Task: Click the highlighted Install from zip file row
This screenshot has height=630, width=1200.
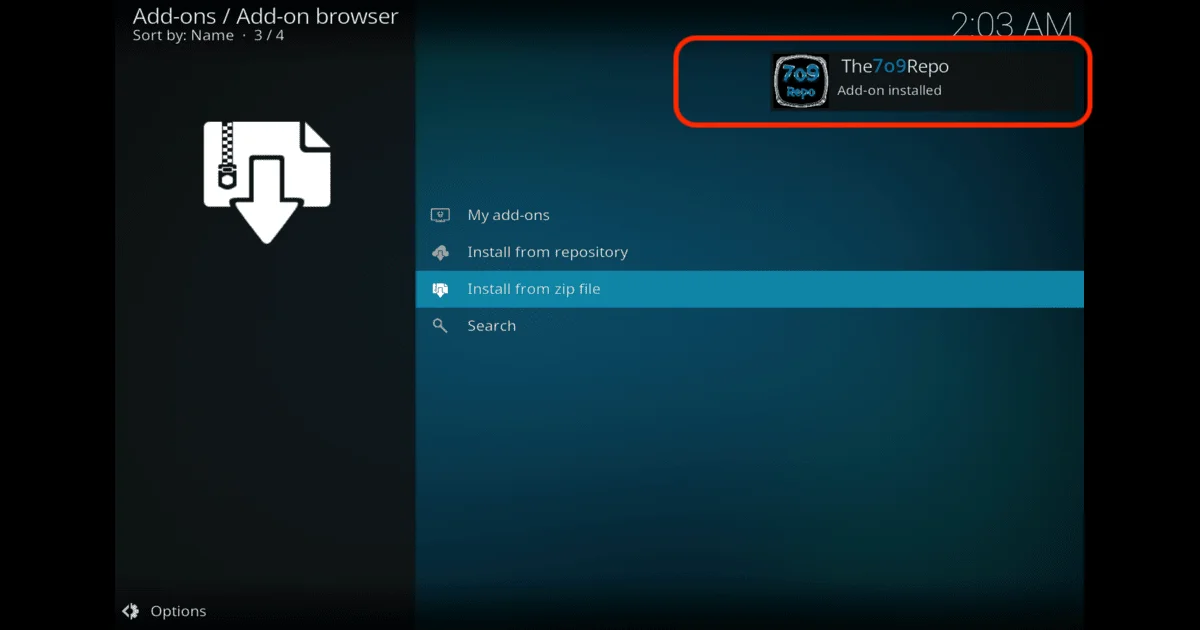Action: coord(750,288)
